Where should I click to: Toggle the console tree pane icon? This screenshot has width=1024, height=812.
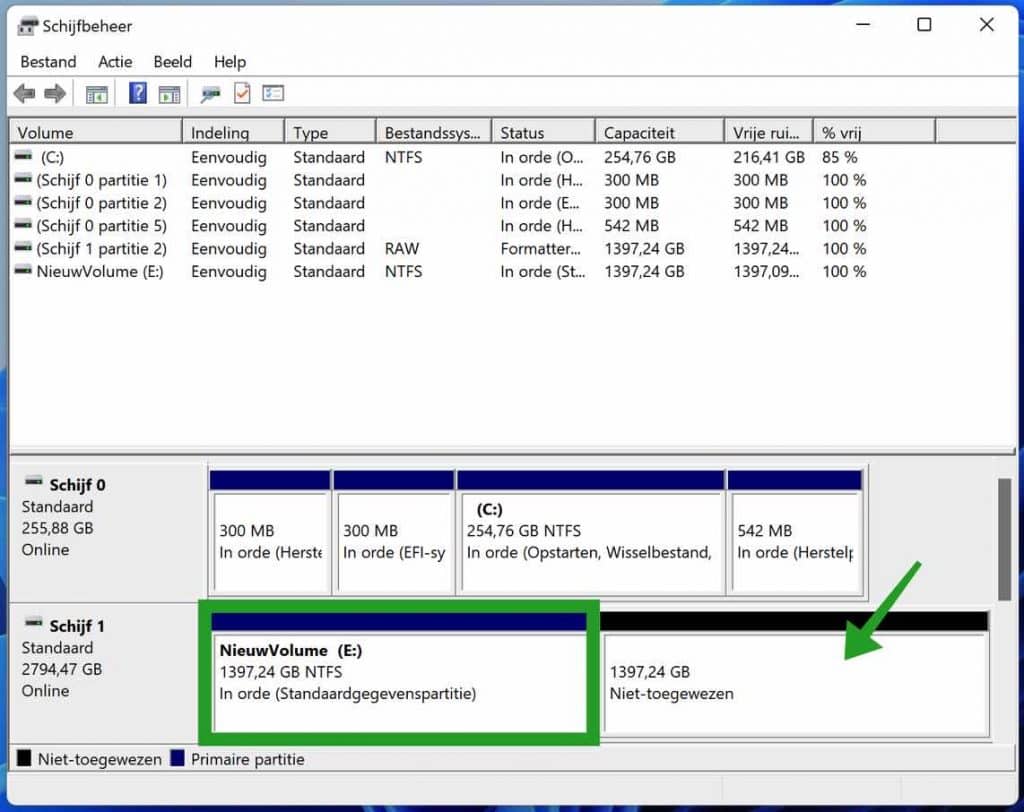tap(97, 94)
